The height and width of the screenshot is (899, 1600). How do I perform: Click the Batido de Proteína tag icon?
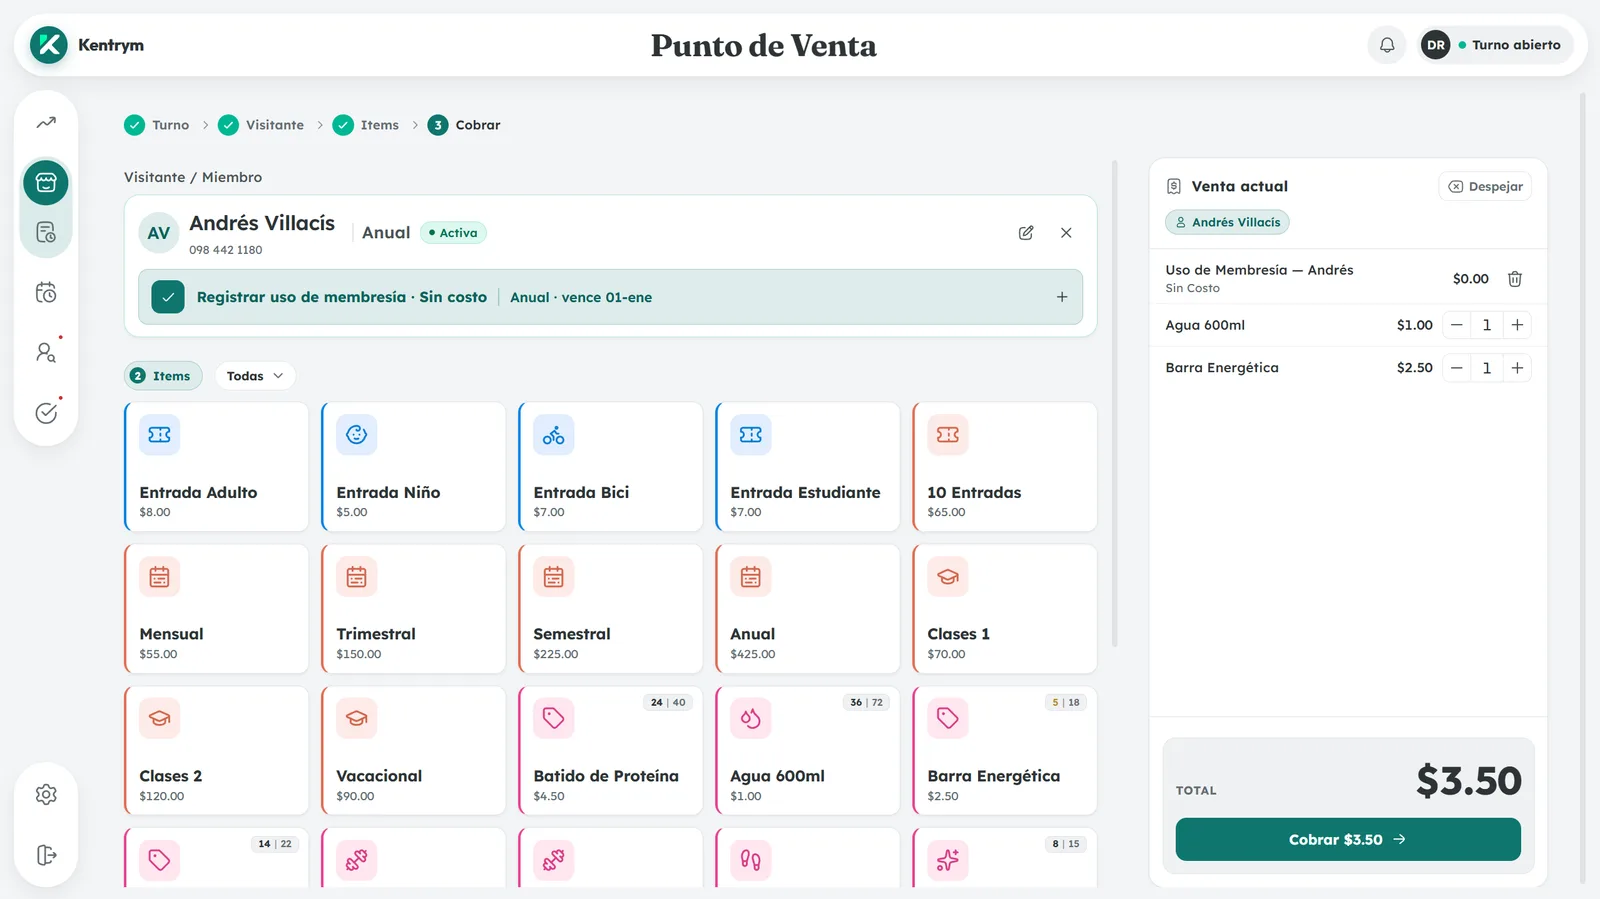click(x=553, y=718)
